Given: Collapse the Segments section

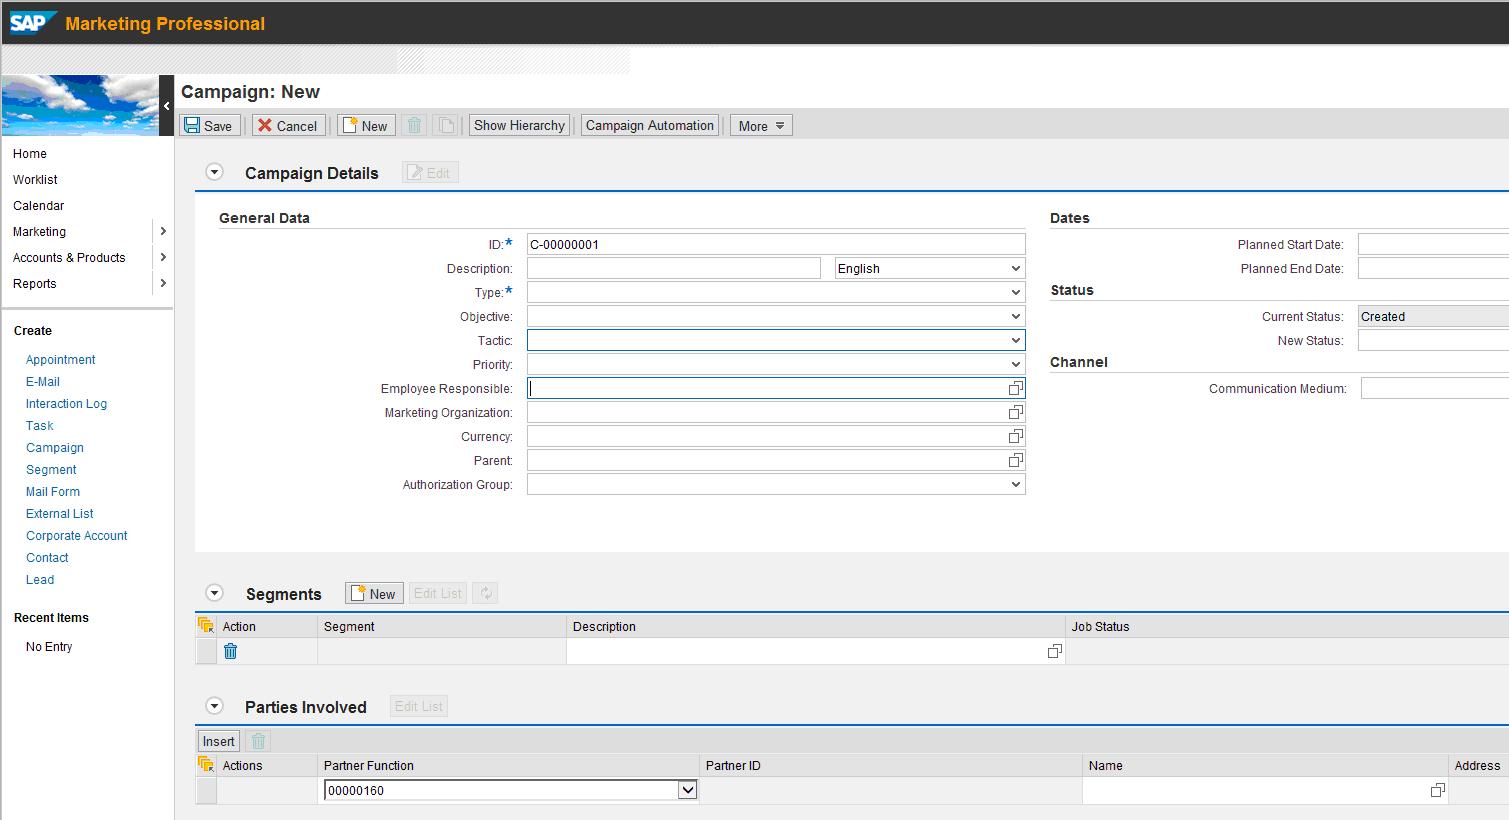Looking at the screenshot, I should (x=214, y=593).
